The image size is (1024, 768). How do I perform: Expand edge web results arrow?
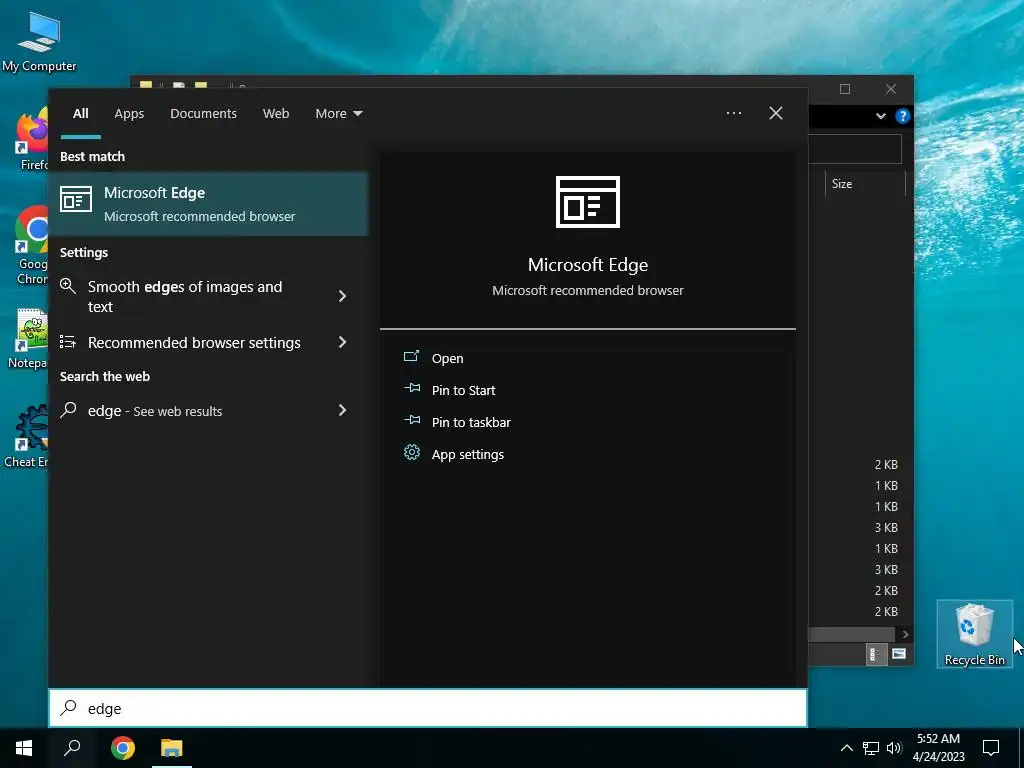click(342, 410)
